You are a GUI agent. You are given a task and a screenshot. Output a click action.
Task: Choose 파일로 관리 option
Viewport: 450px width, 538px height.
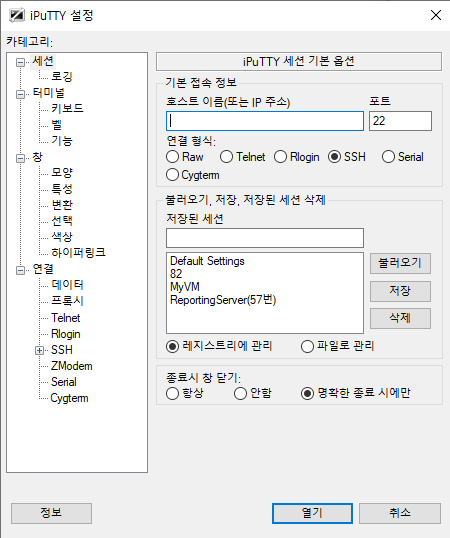pos(338,346)
